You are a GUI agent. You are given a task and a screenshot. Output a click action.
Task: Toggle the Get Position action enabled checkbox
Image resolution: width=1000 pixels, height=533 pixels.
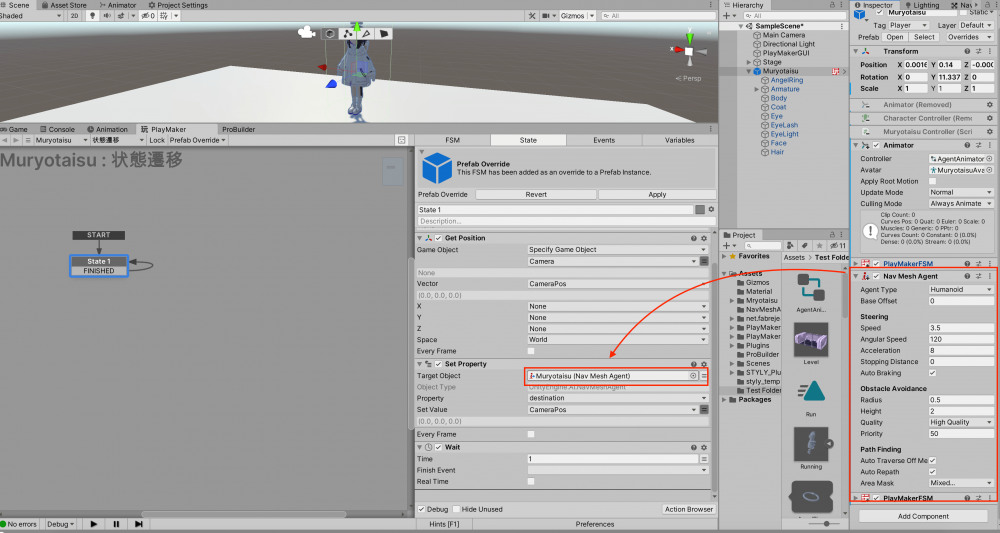coord(438,238)
